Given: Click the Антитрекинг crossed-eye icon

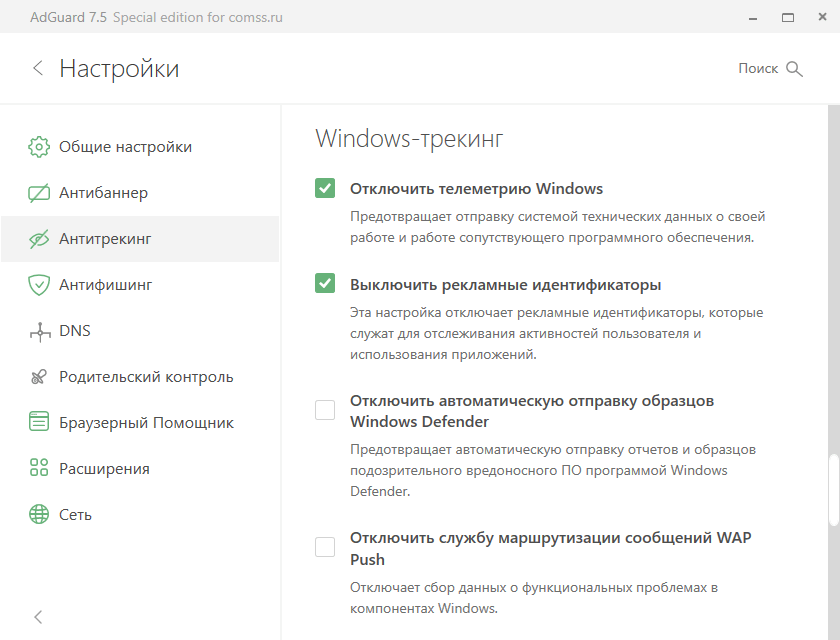Looking at the screenshot, I should [x=39, y=239].
